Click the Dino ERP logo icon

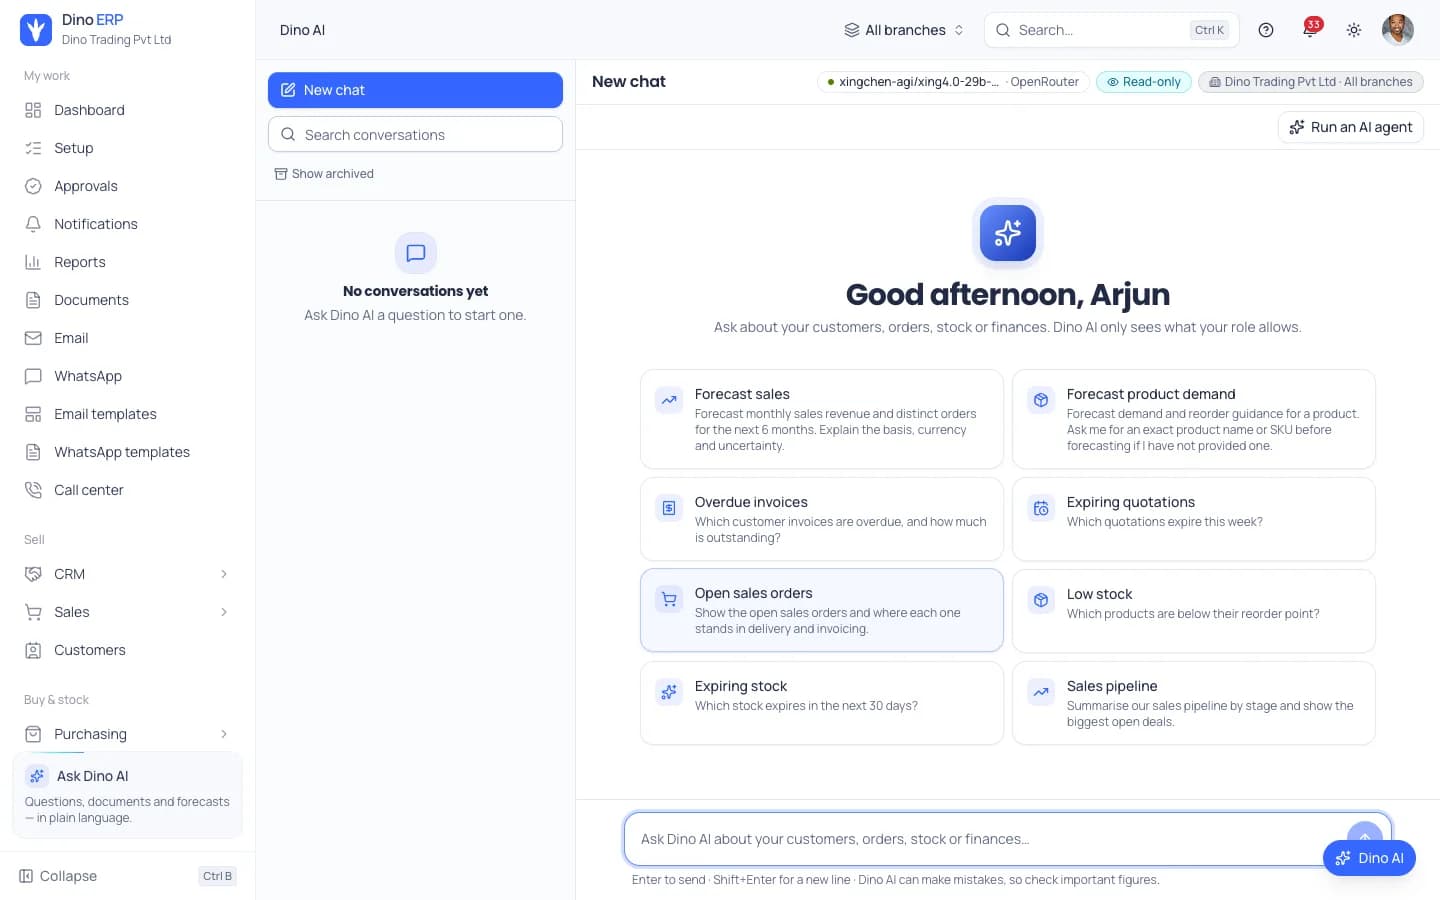click(x=36, y=30)
